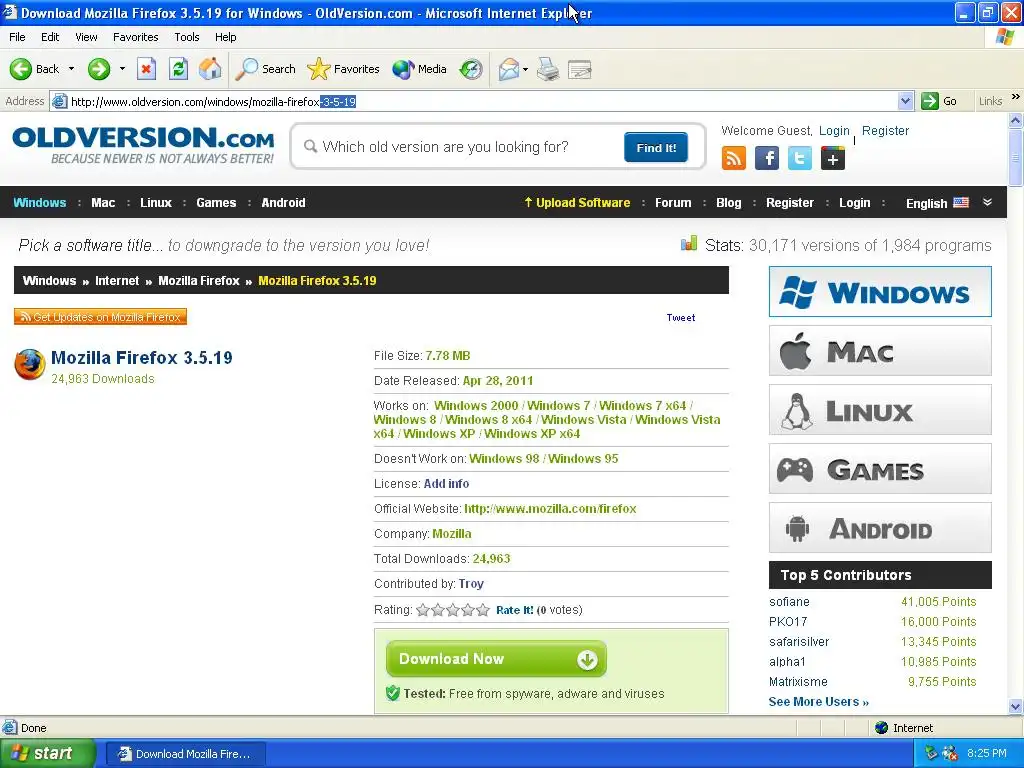Viewport: 1024px width, 768px height.
Task: Click the Mac platform sidebar banner
Action: tap(880, 351)
